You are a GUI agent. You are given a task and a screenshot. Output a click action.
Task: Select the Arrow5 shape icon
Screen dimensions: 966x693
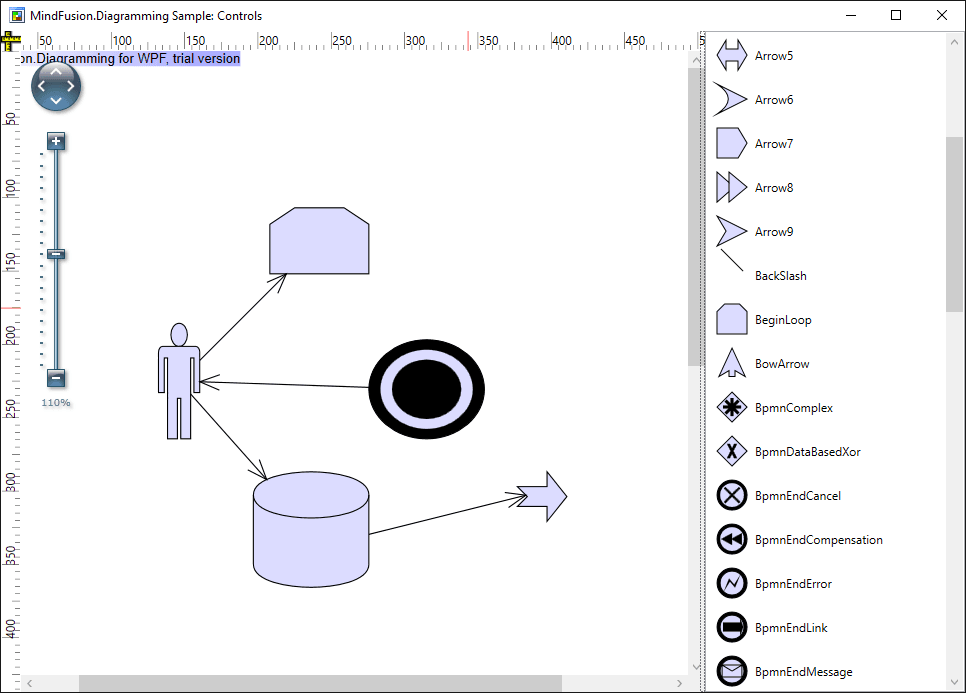click(731, 55)
